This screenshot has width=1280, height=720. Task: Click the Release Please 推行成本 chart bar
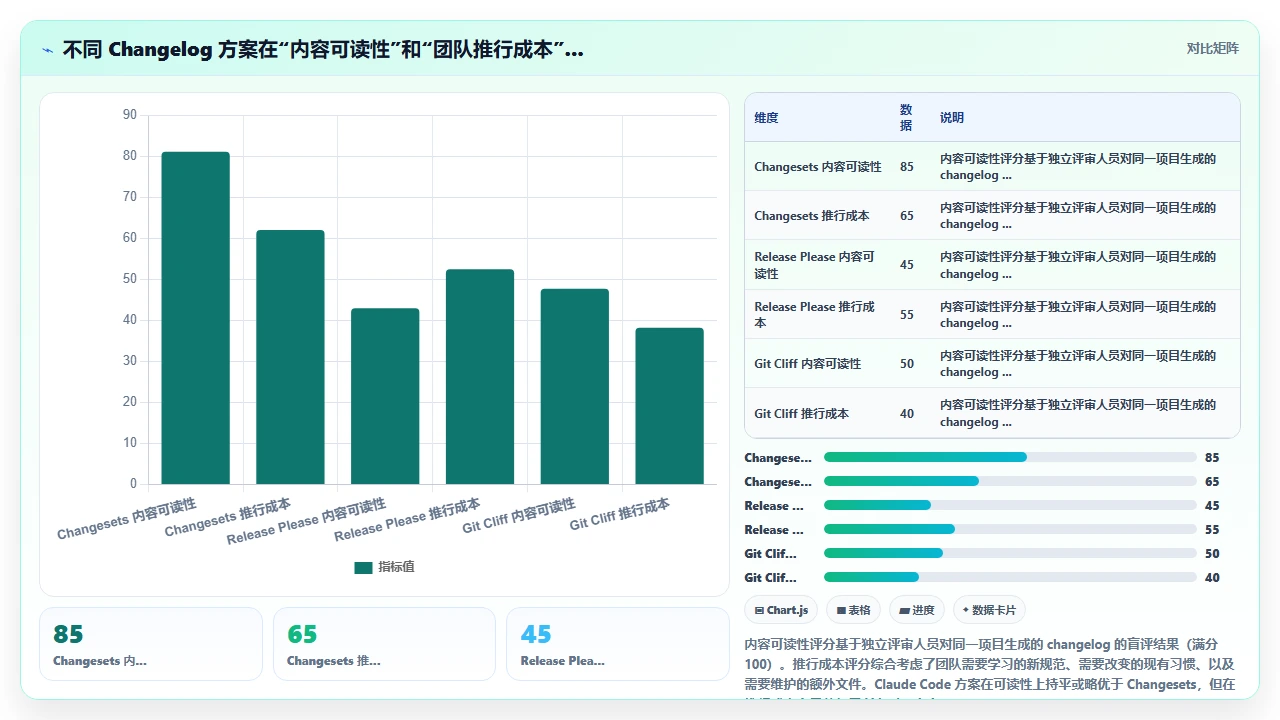(x=480, y=377)
